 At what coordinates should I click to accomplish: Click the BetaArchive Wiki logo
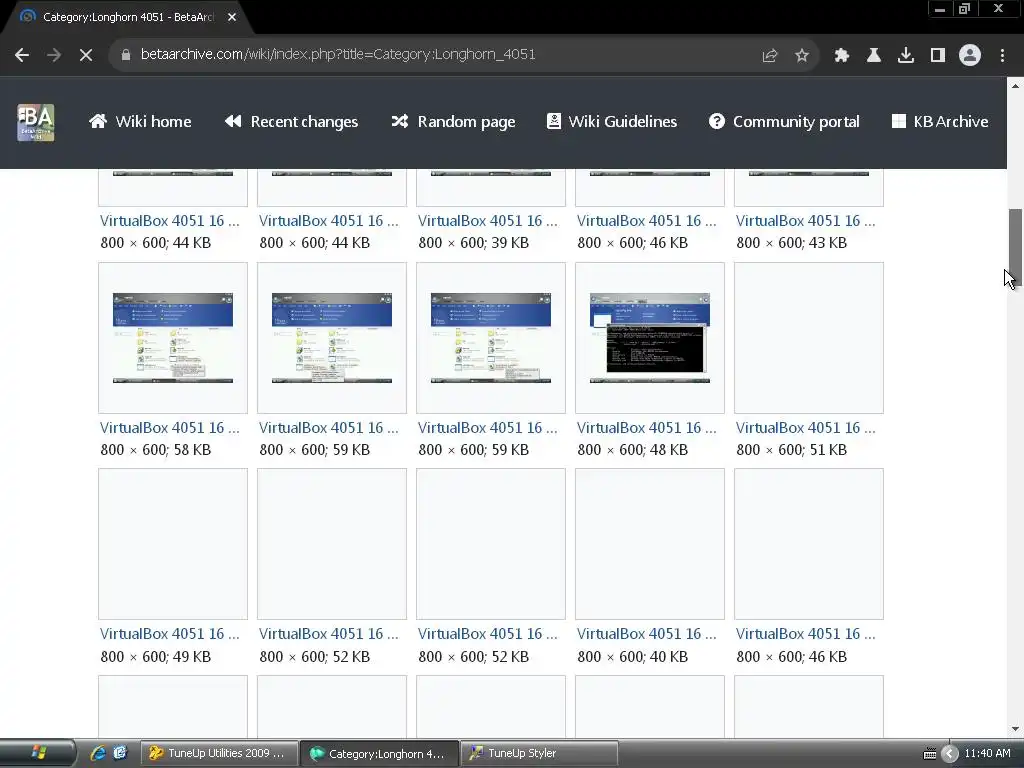point(35,122)
